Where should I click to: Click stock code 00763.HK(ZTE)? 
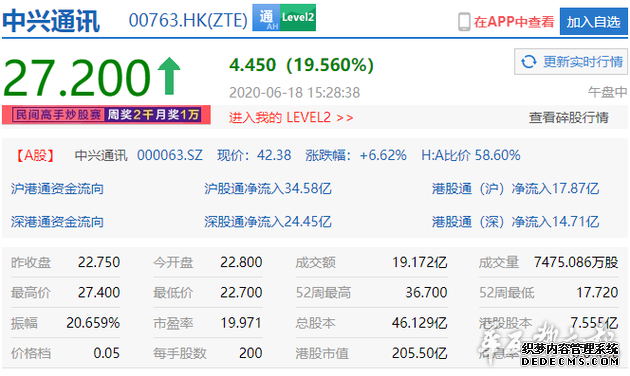tap(188, 20)
